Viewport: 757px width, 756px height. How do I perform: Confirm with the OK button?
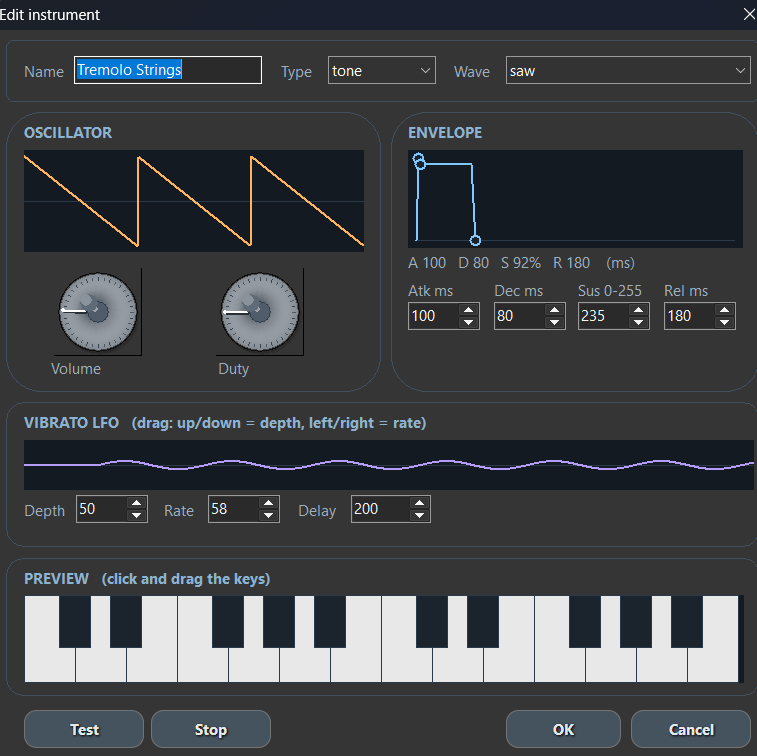point(563,729)
